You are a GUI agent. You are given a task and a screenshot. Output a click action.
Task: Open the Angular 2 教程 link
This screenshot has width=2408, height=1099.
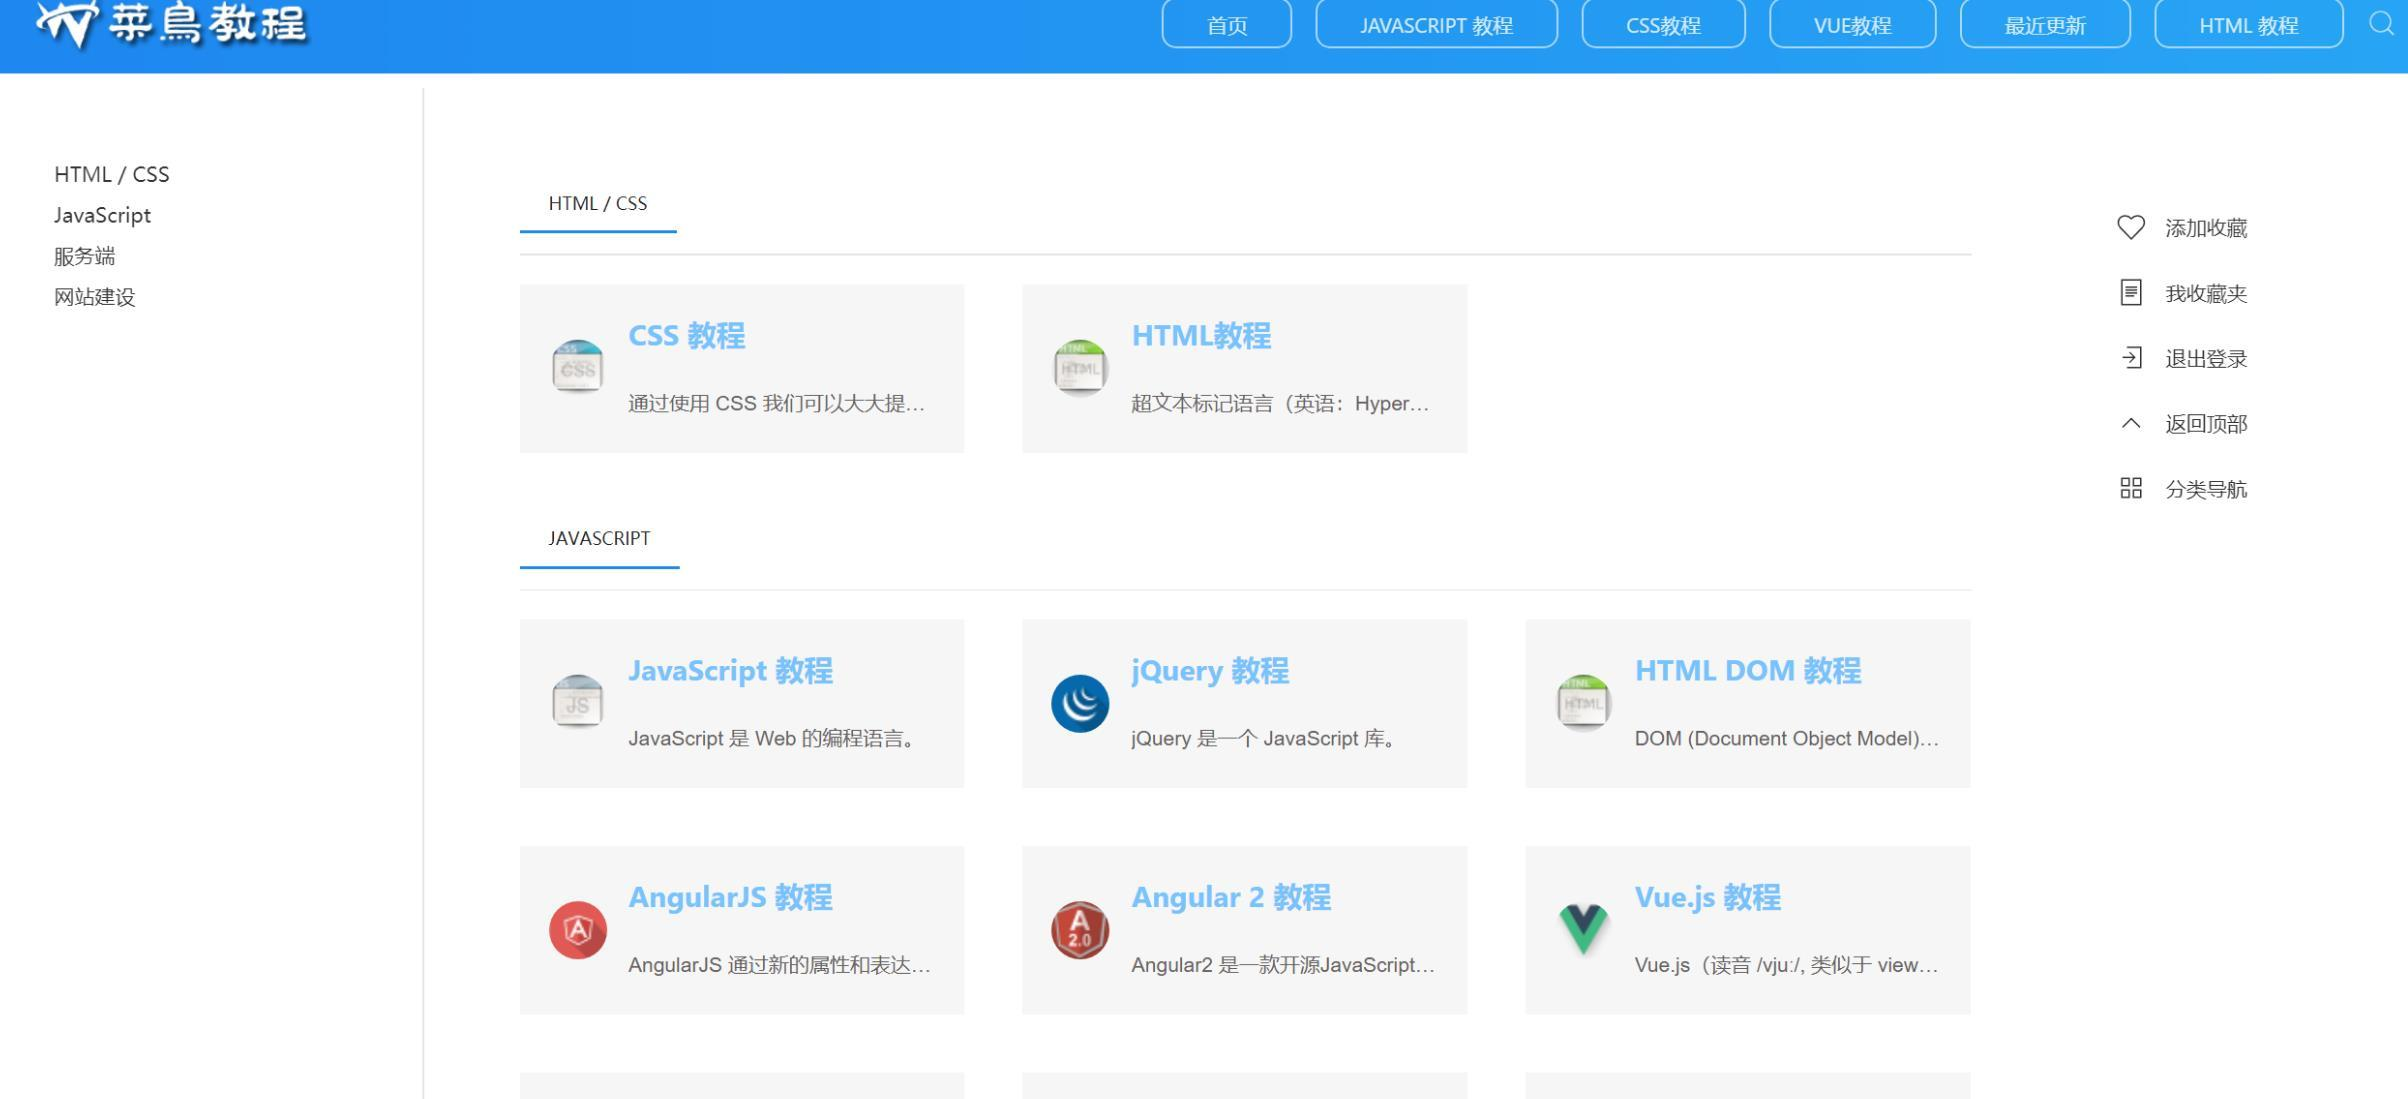point(1231,897)
